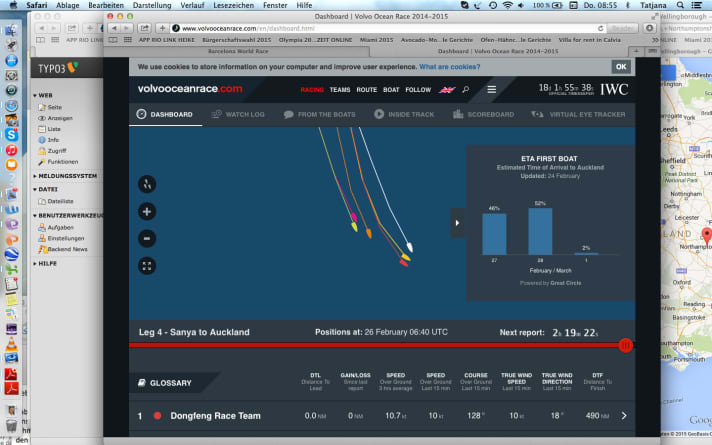
Task: Click the Share icon in Safari toolbar
Action: (144, 28)
